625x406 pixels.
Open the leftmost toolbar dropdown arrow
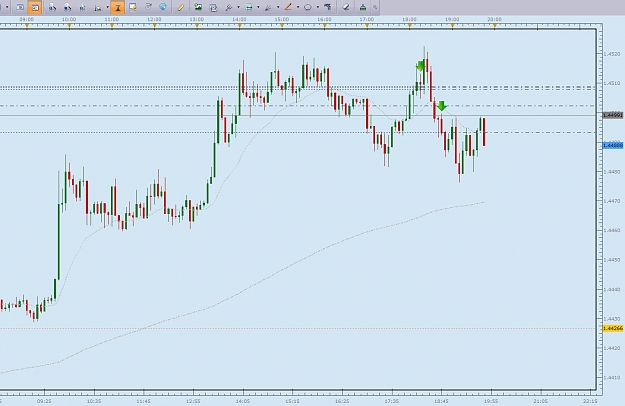pyautogui.click(x=7, y=7)
